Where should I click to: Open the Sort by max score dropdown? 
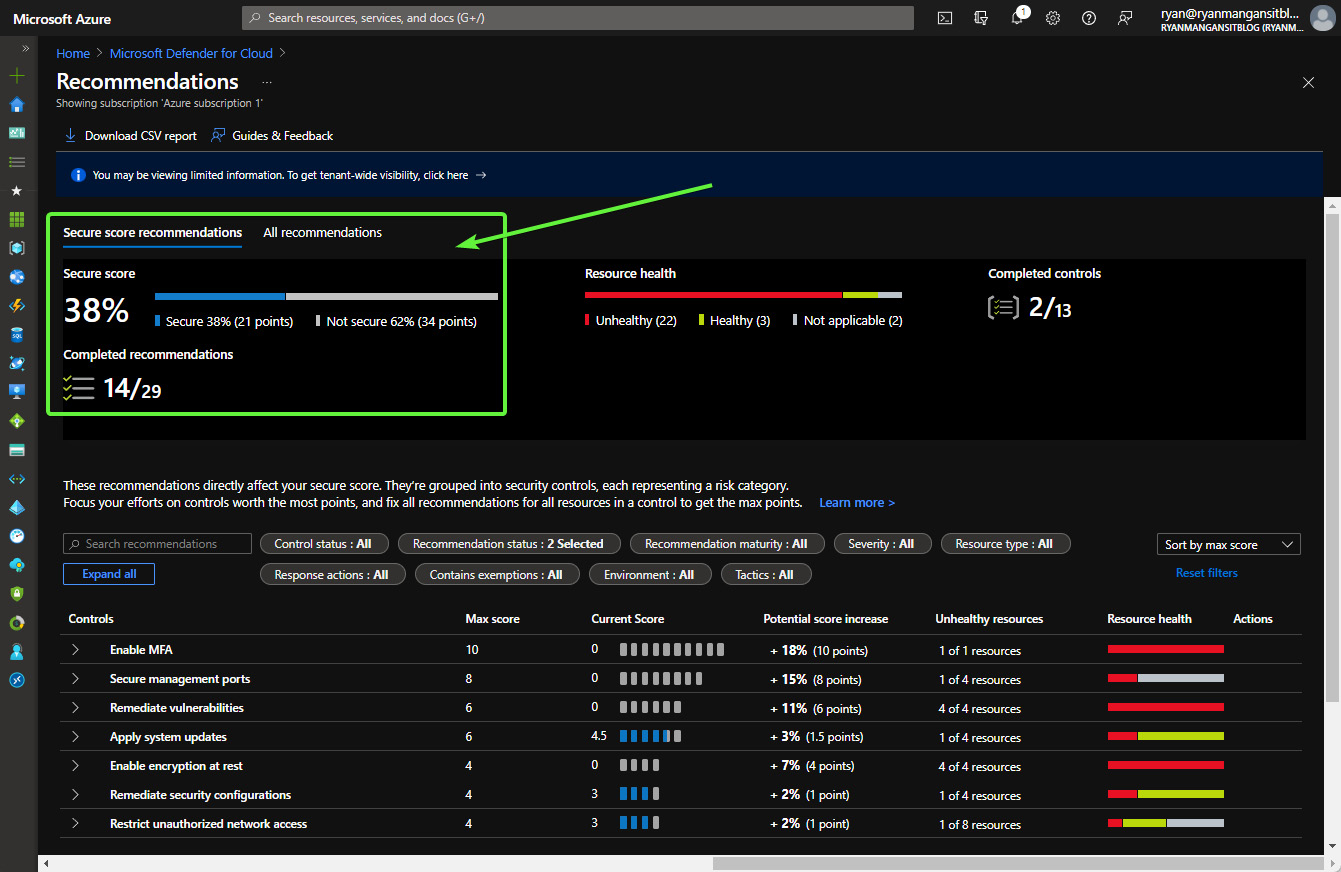(x=1227, y=544)
